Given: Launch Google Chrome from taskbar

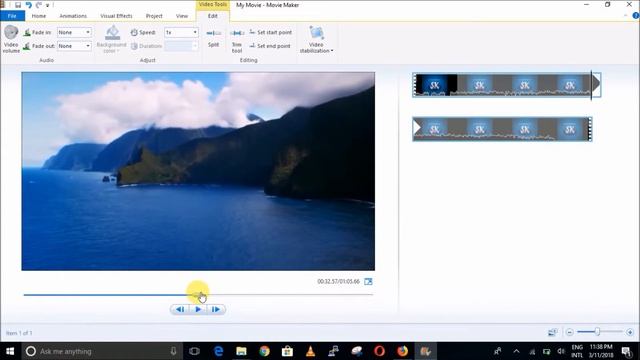Looking at the screenshot, I should [x=264, y=351].
